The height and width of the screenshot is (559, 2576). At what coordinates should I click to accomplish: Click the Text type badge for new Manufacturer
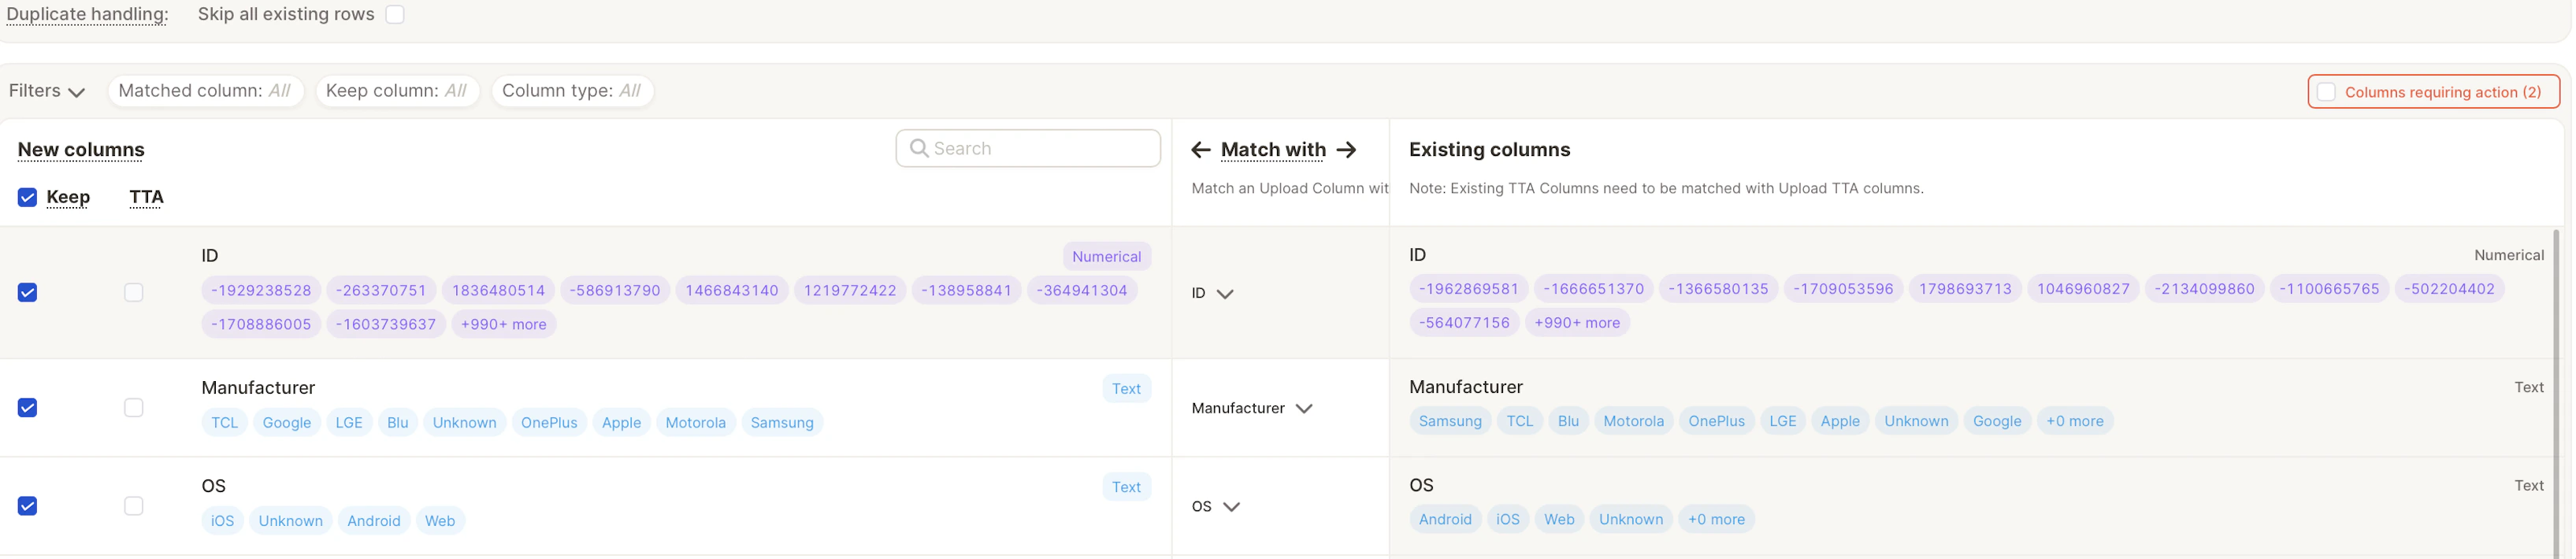1126,389
